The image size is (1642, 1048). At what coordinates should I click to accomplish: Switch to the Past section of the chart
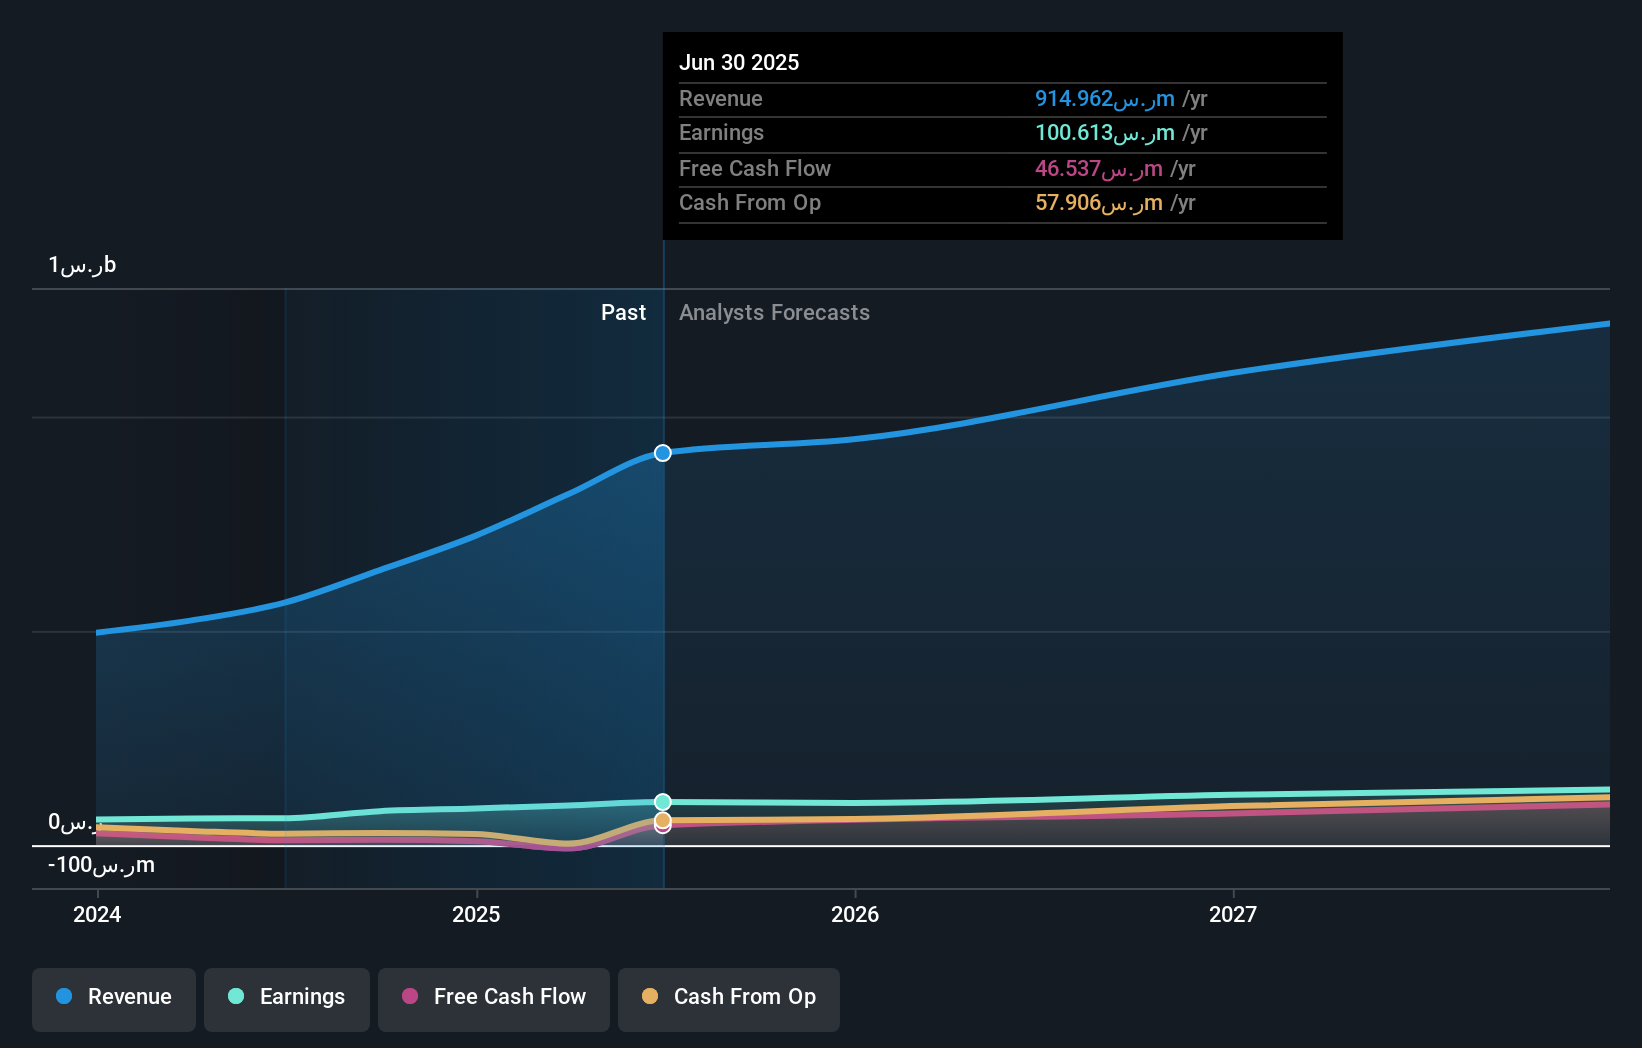pyautogui.click(x=624, y=312)
